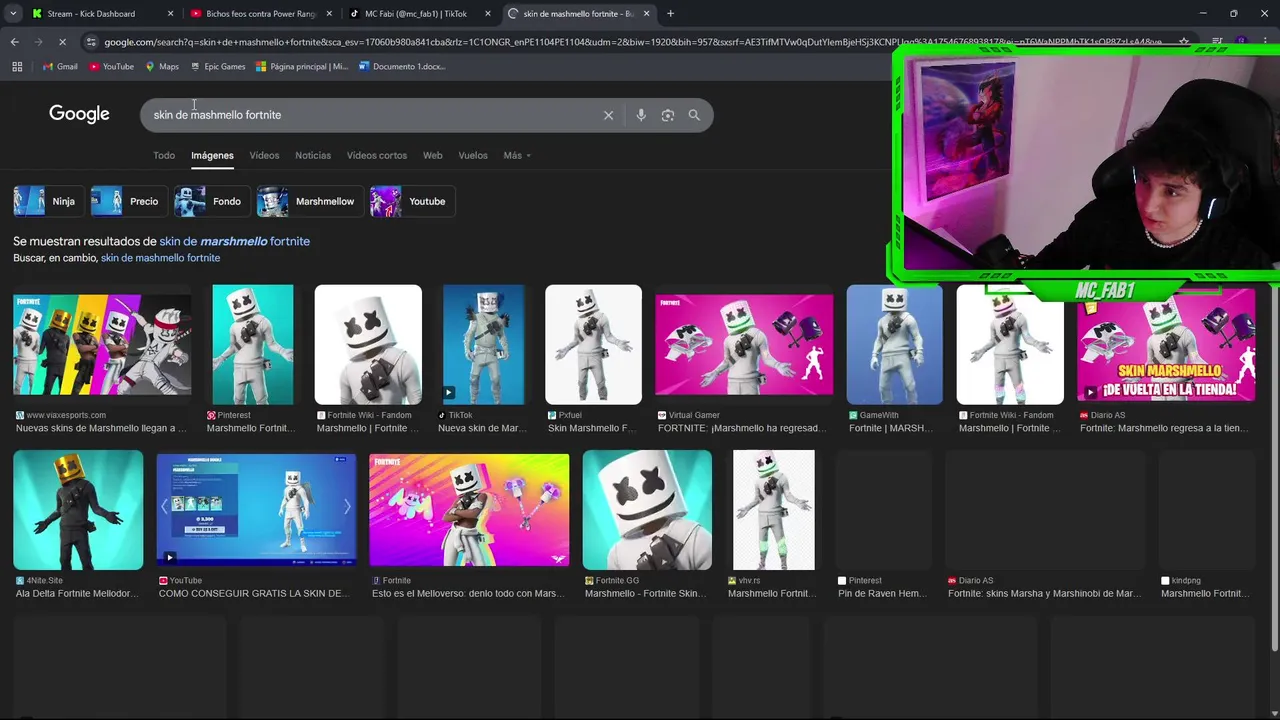
Task: Open a new browser tab
Action: [670, 14]
